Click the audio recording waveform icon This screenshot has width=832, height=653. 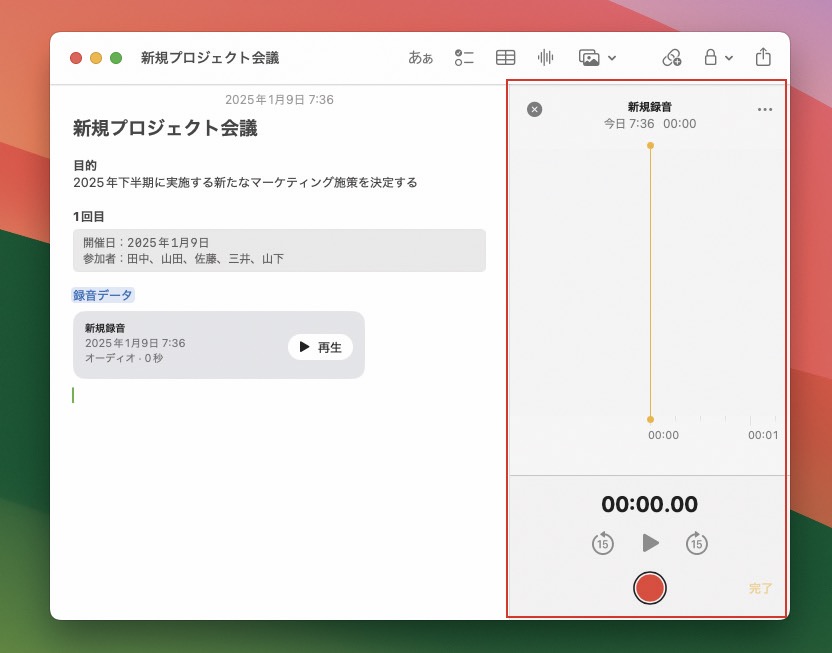545,57
